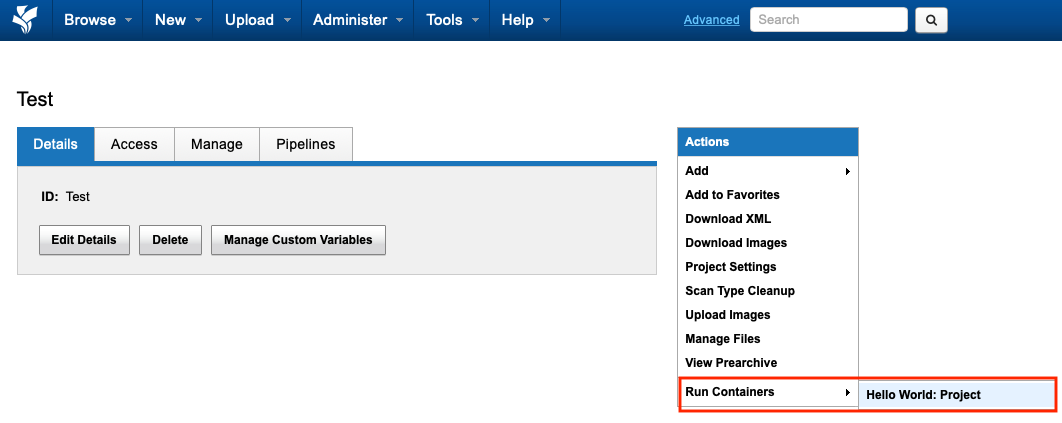
Task: Select Download XML from Actions
Action: [728, 219]
